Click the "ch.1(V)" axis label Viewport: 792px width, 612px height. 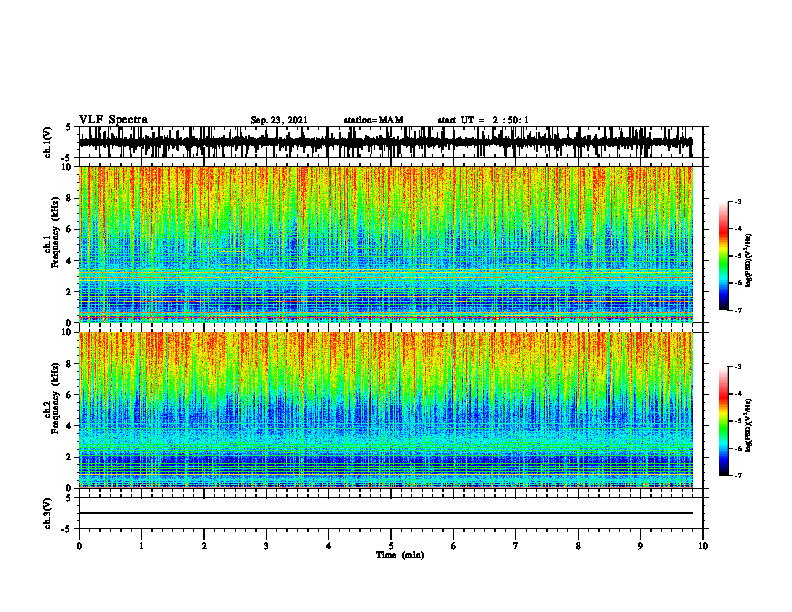(x=48, y=142)
